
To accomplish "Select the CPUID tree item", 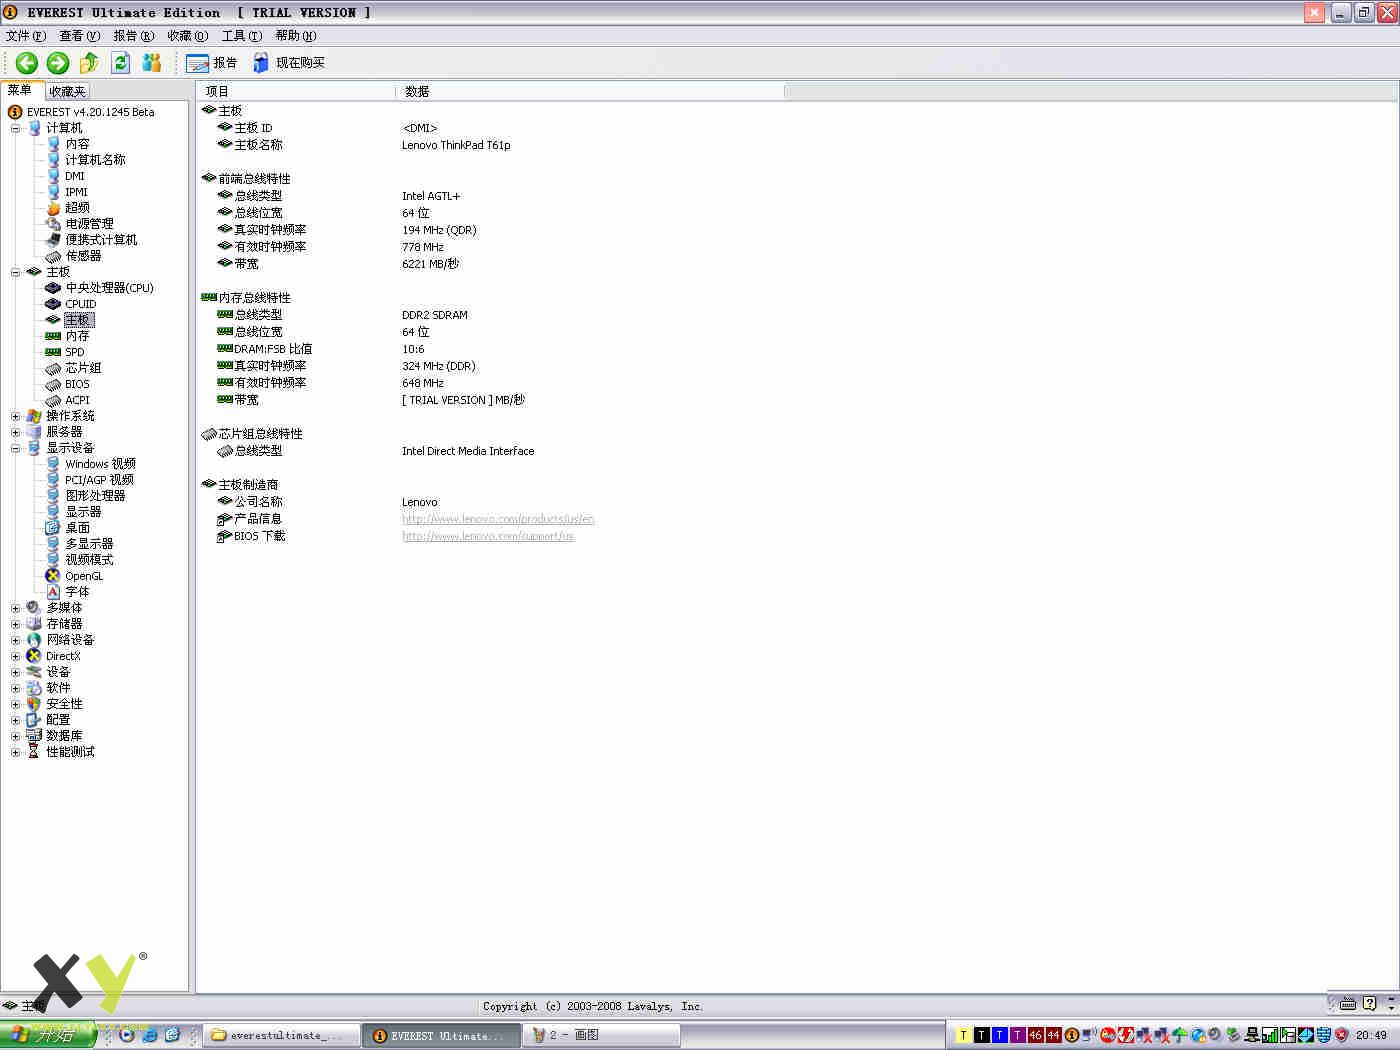I will (81, 304).
